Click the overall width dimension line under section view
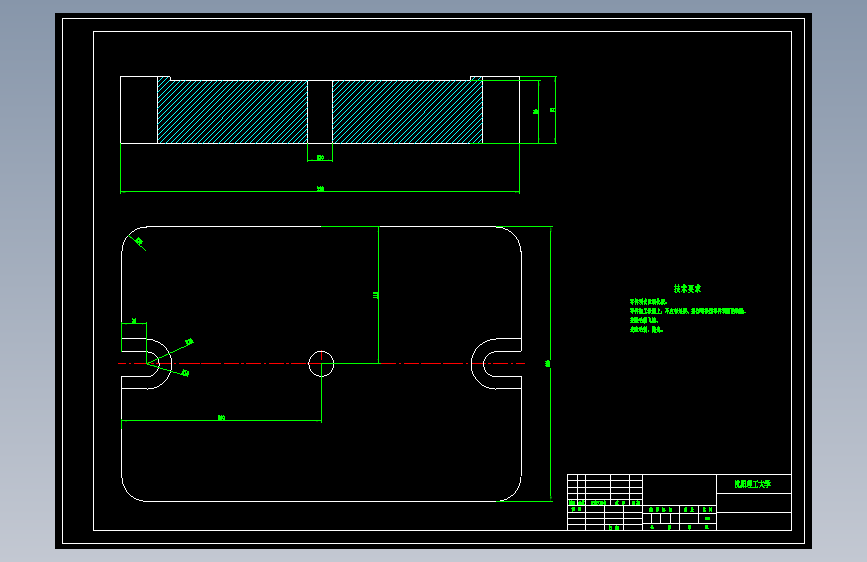This screenshot has width=867, height=562. (x=320, y=192)
